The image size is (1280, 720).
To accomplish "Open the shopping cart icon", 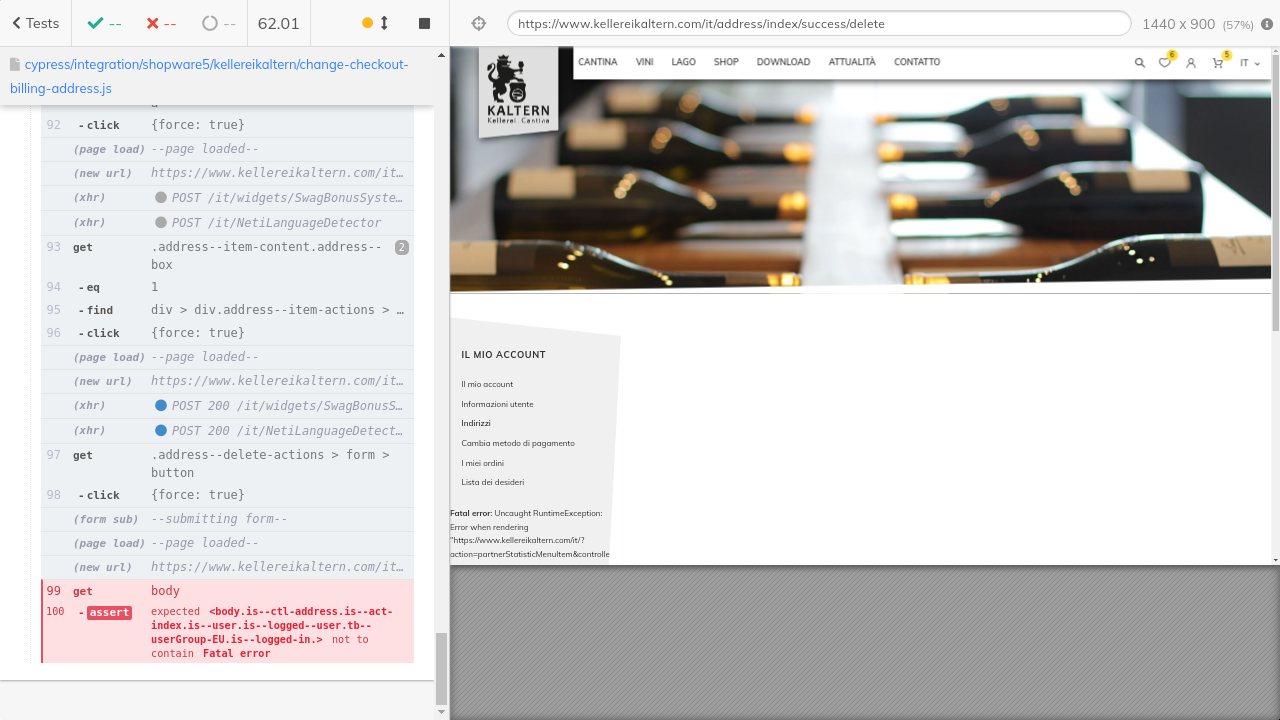I will point(1217,63).
